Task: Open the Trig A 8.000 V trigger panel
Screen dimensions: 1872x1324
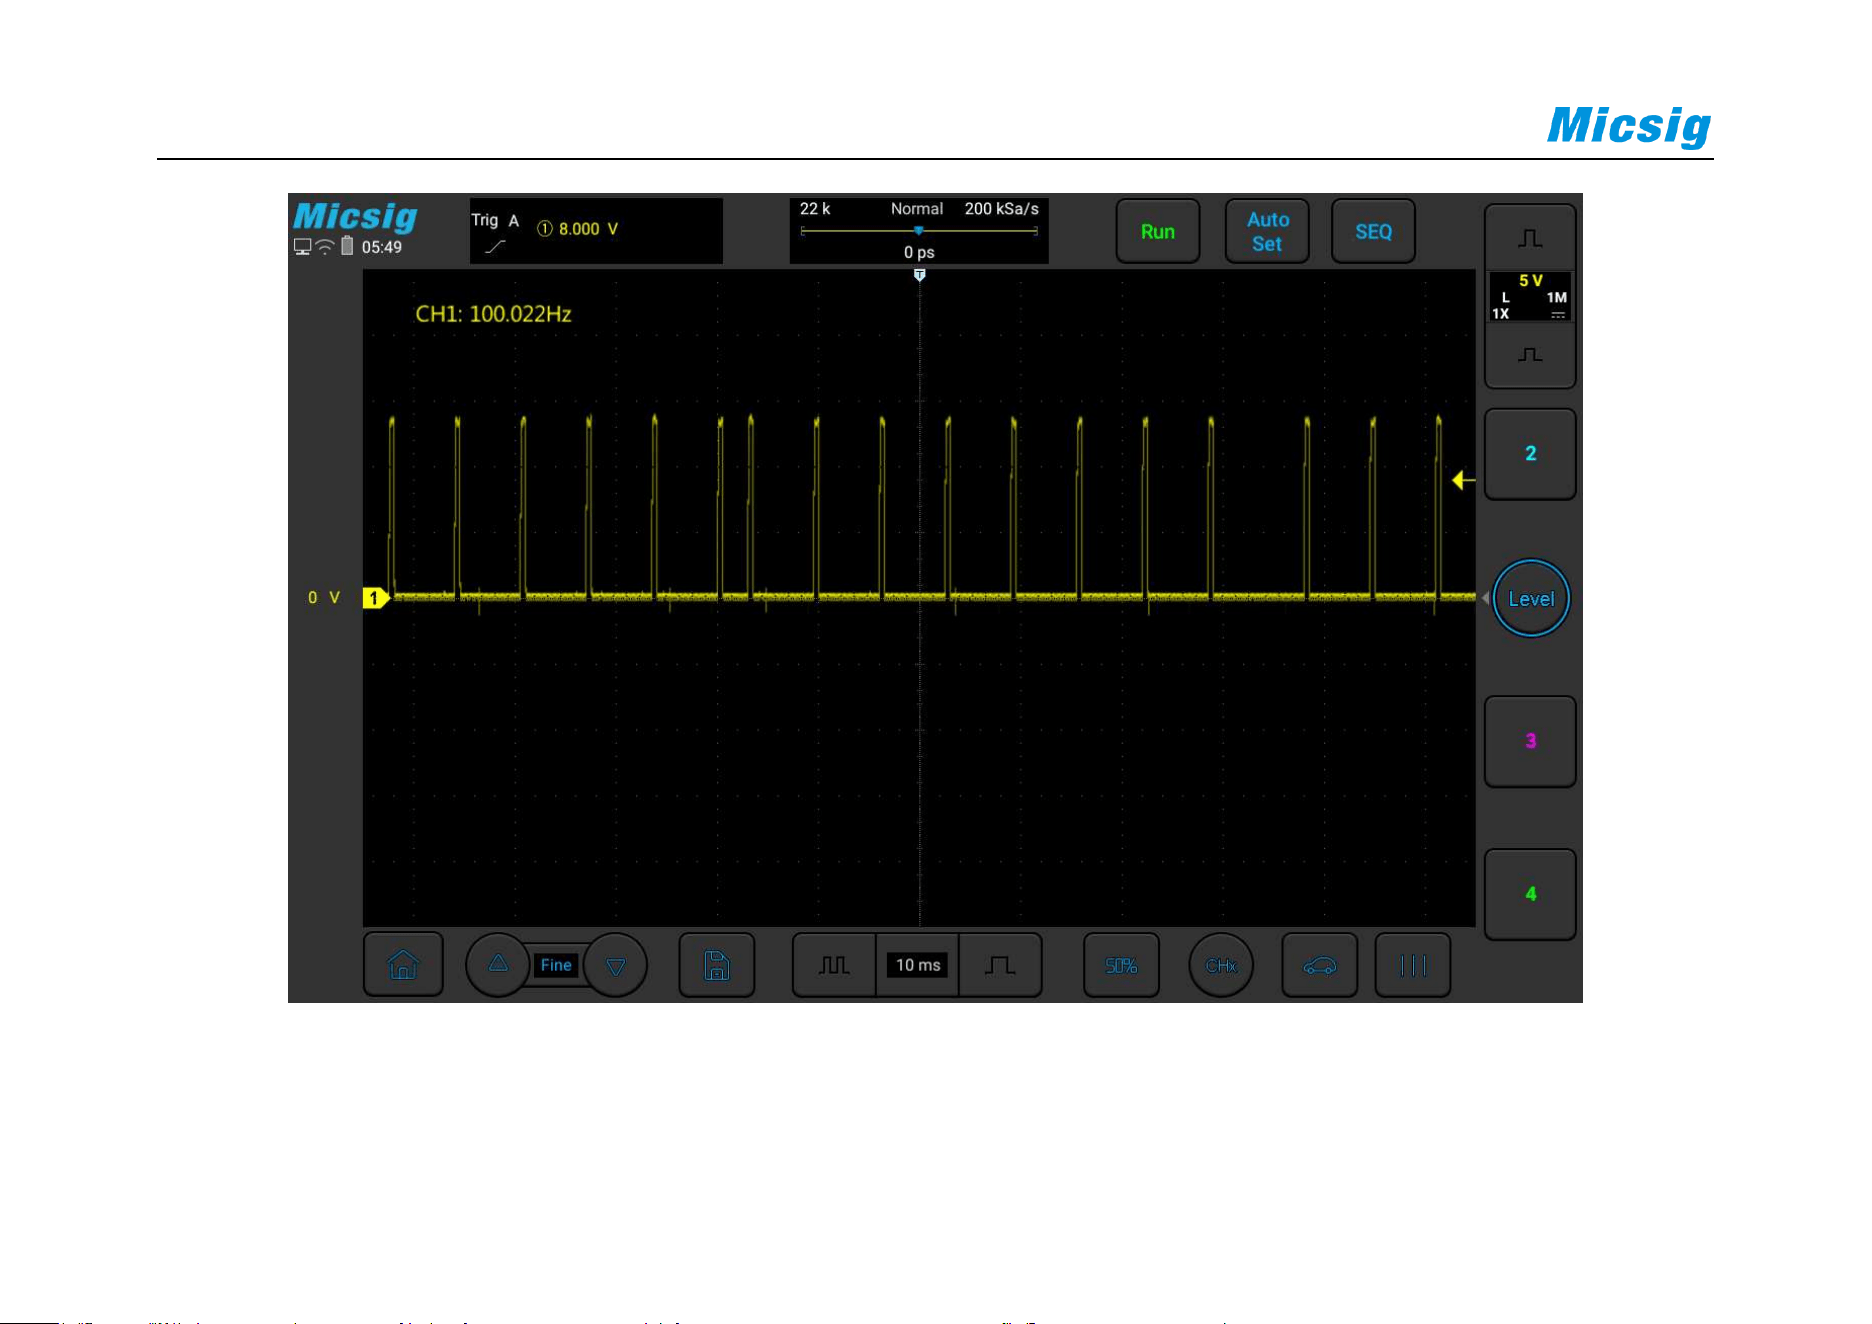Action: click(596, 231)
